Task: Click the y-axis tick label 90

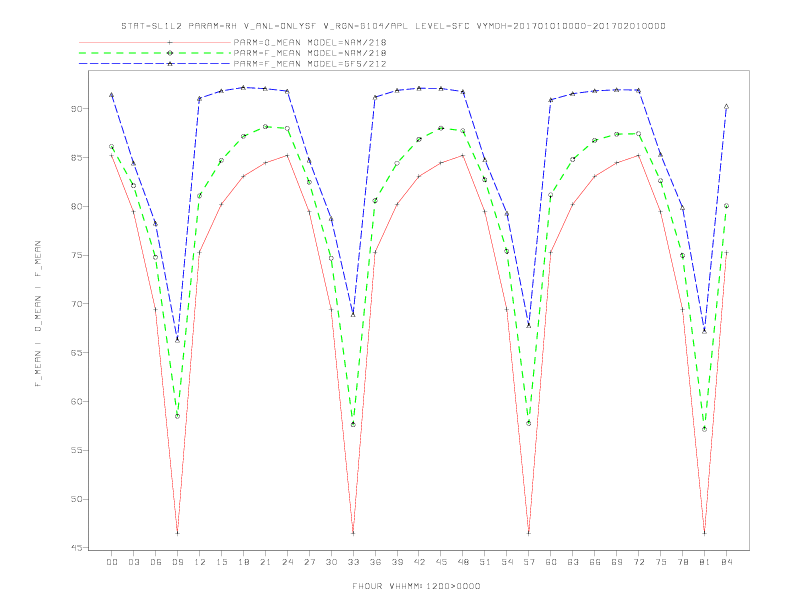Action: (76, 109)
